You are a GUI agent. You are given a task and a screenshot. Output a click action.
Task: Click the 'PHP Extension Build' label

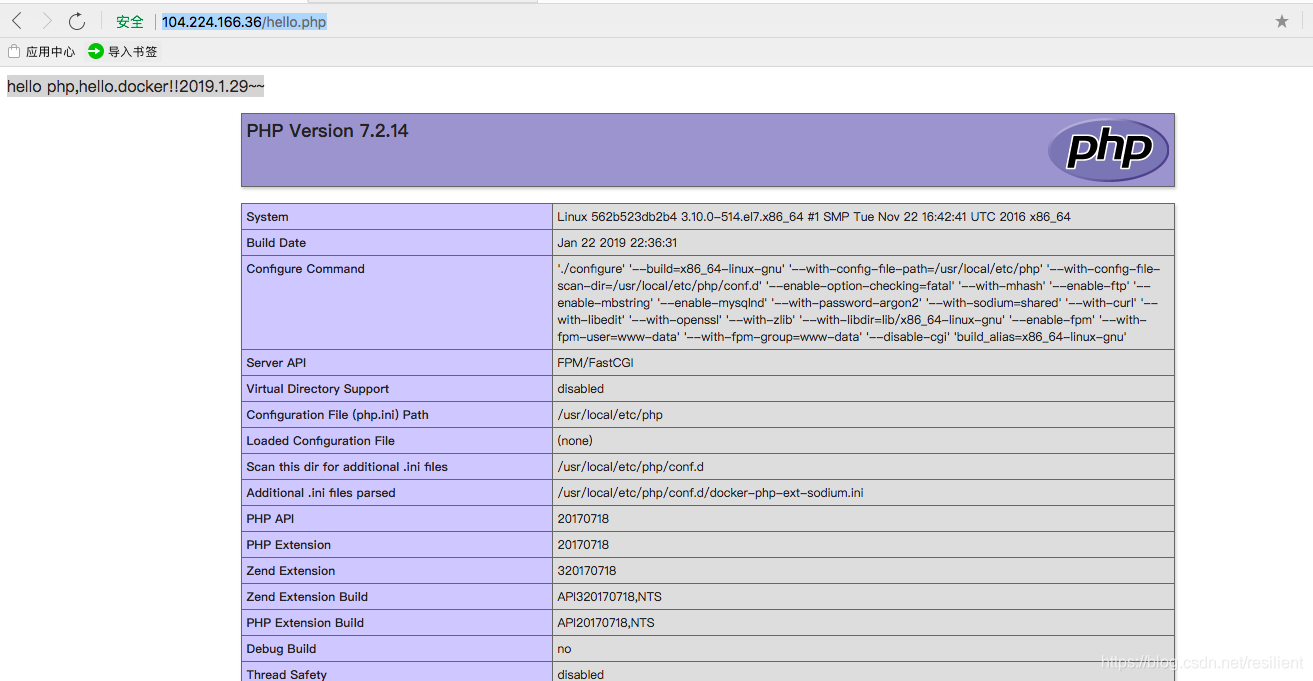point(305,623)
